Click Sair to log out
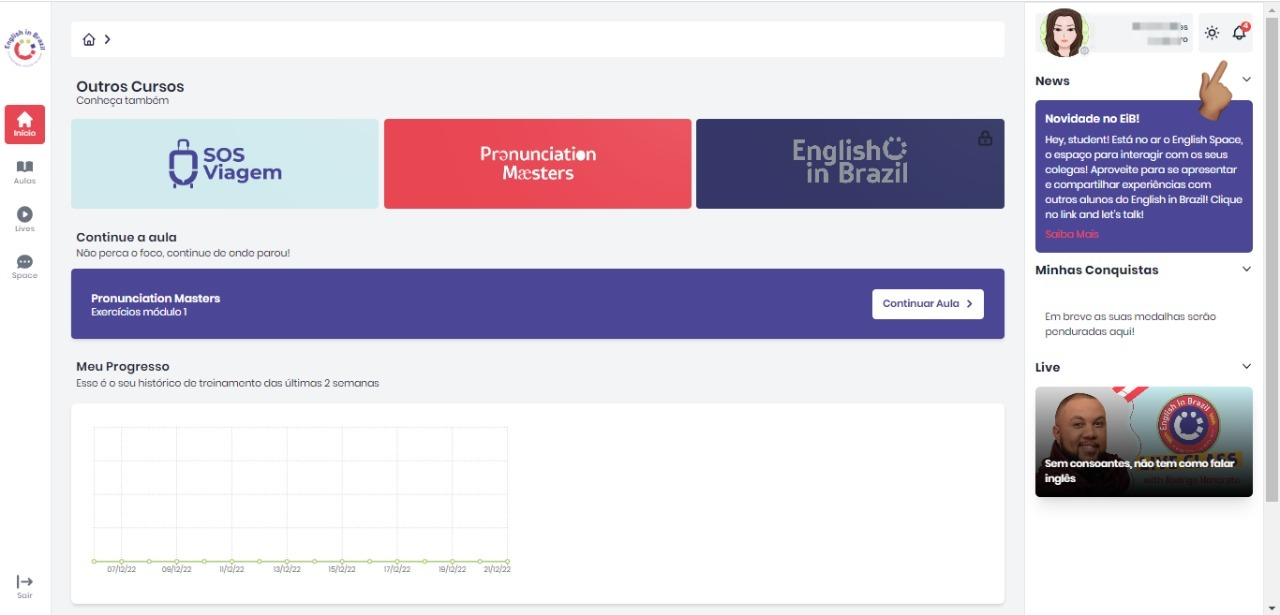The width and height of the screenshot is (1280, 615). coord(25,586)
